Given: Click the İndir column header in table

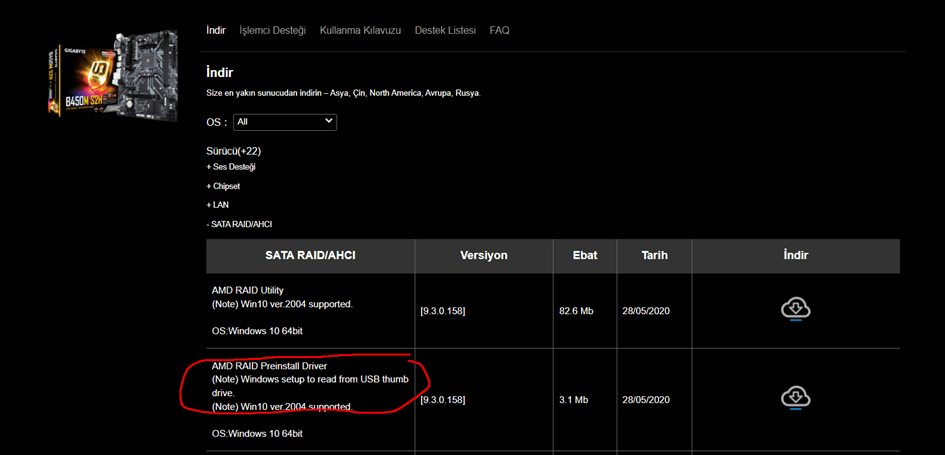Looking at the screenshot, I should pyautogui.click(x=796, y=256).
